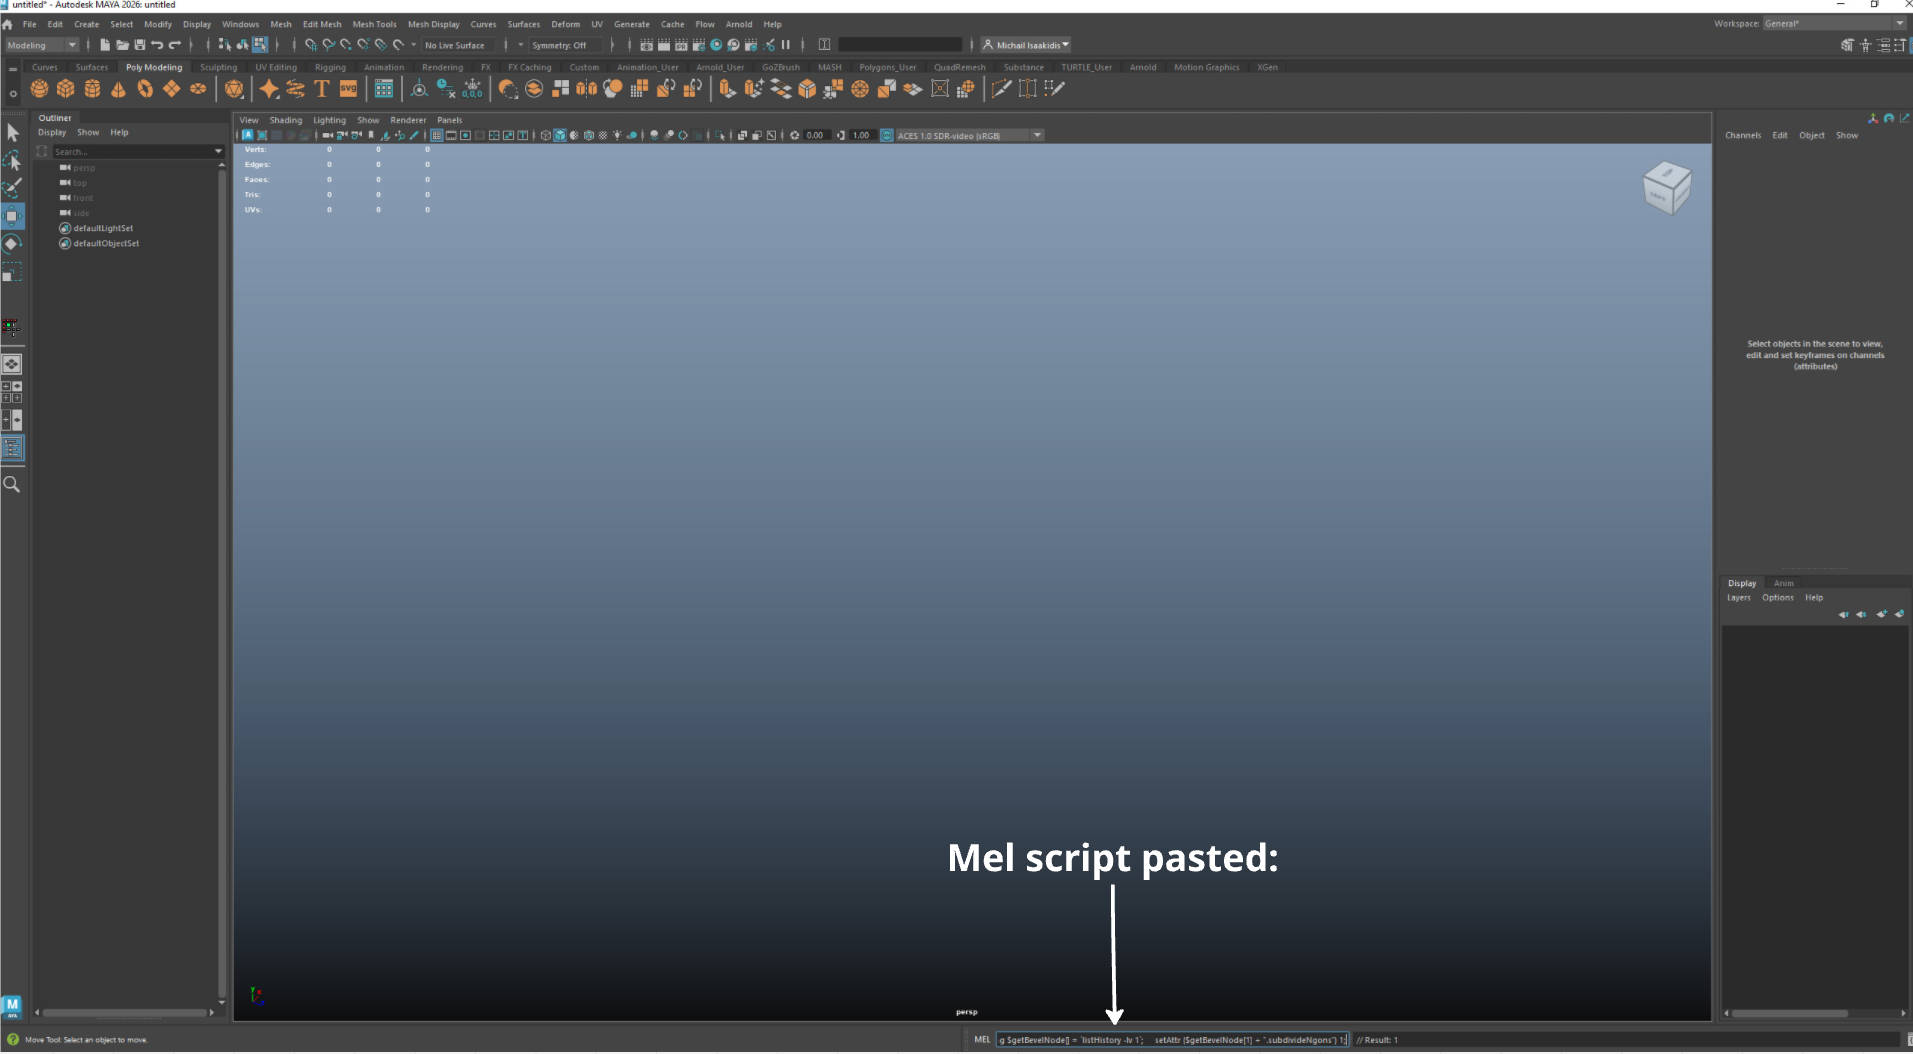Click the ViewCube in the viewport
Image resolution: width=1913 pixels, height=1054 pixels.
point(1666,187)
